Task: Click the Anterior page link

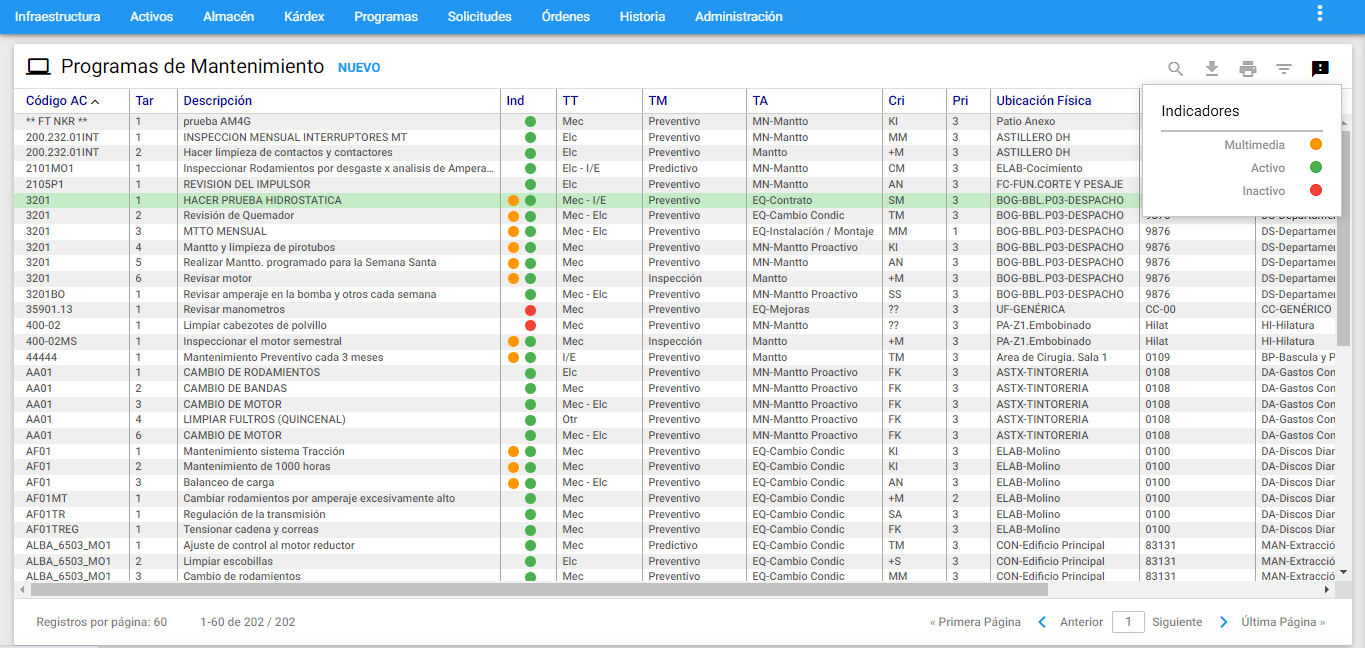Action: tap(1081, 622)
